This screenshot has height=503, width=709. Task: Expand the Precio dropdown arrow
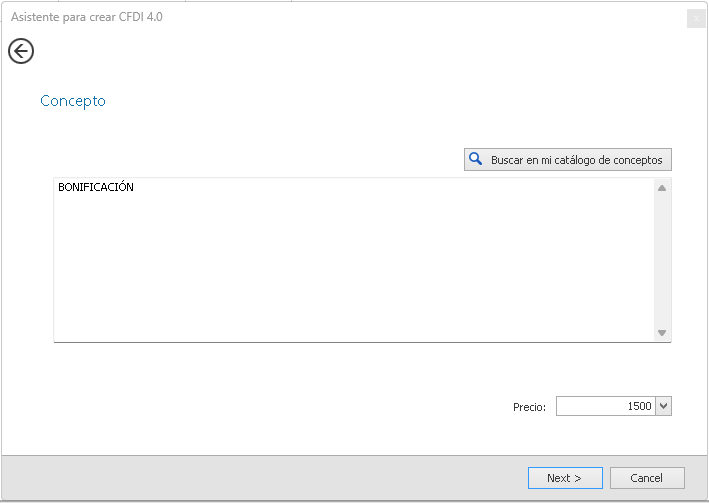665,406
